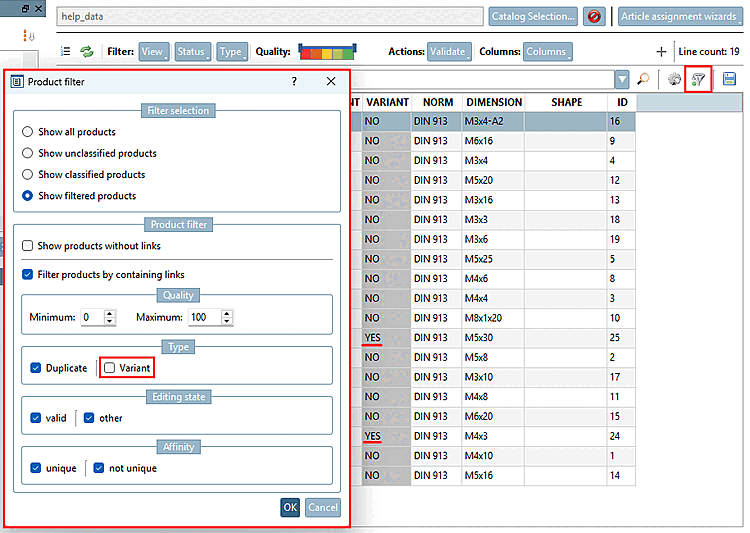This screenshot has width=750, height=533.
Task: Sort by the VARIANT column header
Action: [x=387, y=102]
